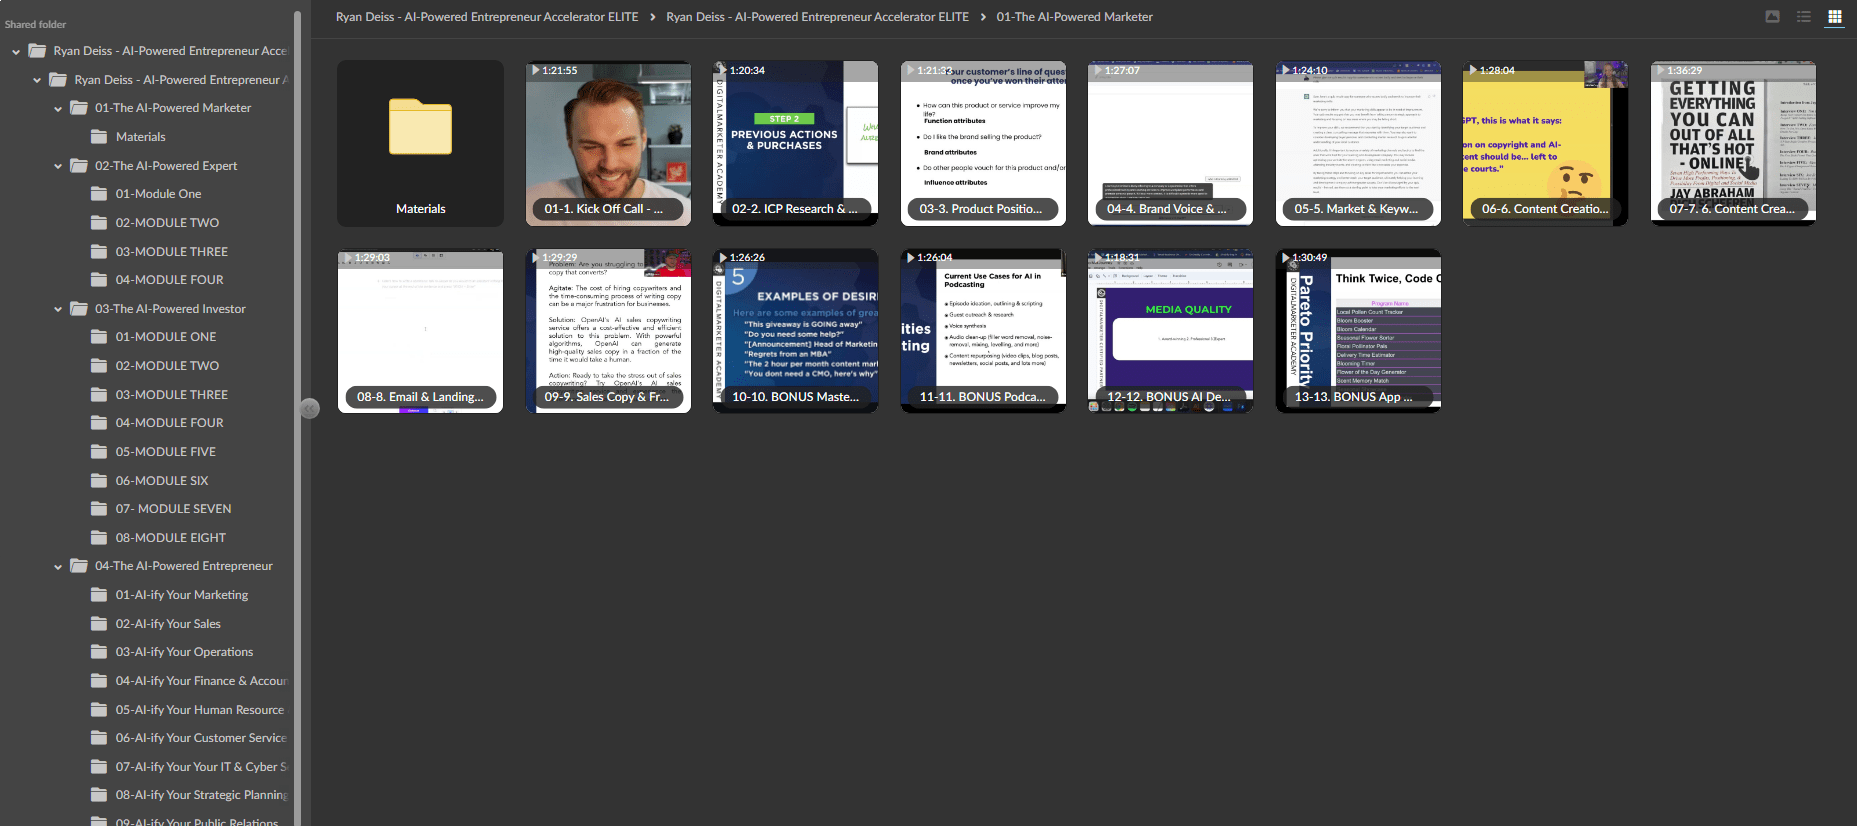
Task: Open 01-AI-ify Your Marketing folder
Action: click(181, 595)
